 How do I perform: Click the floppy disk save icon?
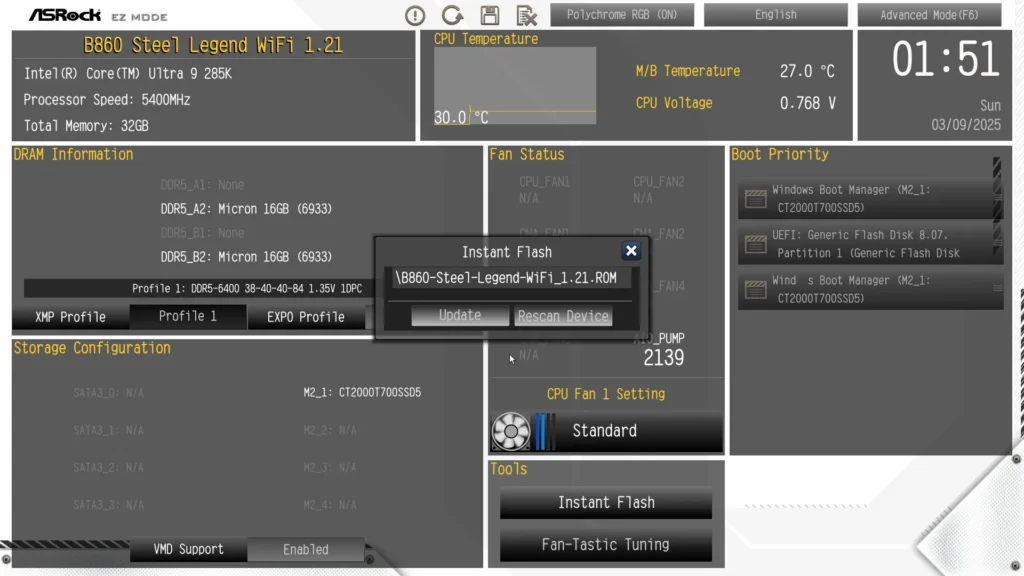(490, 15)
